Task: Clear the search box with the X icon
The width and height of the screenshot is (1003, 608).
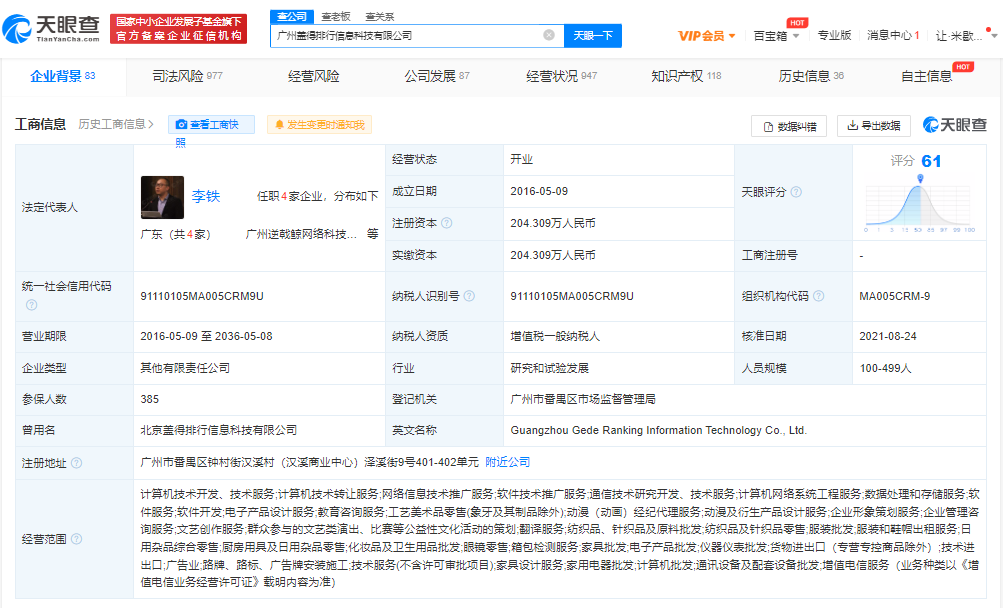Action: point(549,35)
